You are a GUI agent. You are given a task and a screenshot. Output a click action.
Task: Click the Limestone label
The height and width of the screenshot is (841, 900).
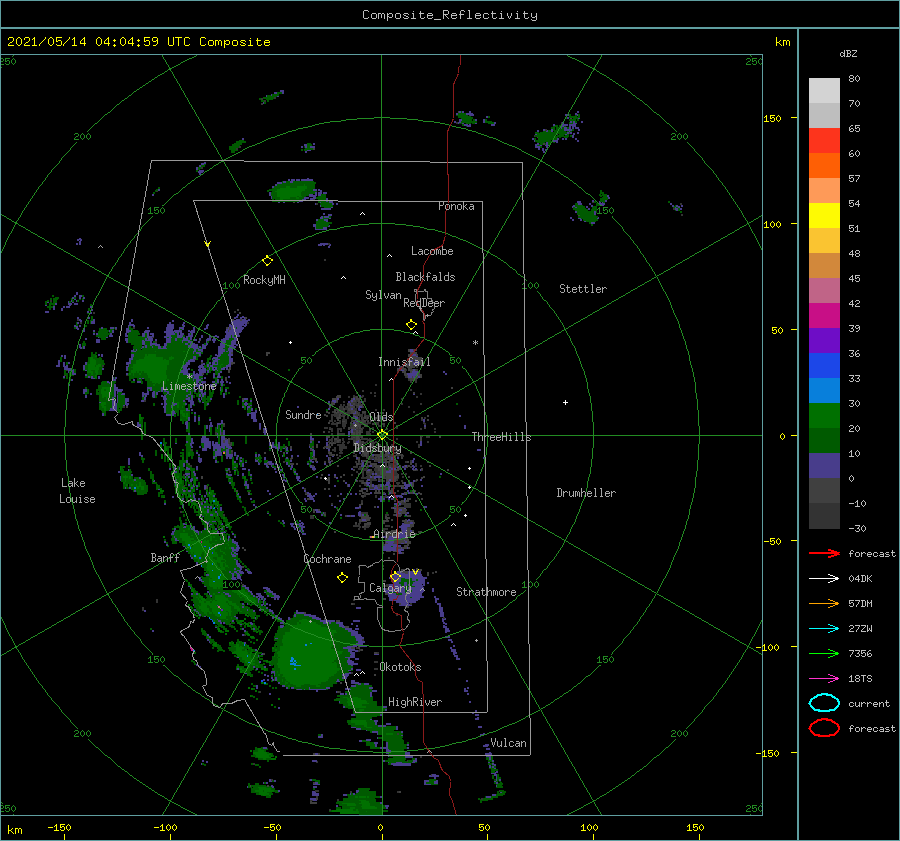(x=189, y=386)
